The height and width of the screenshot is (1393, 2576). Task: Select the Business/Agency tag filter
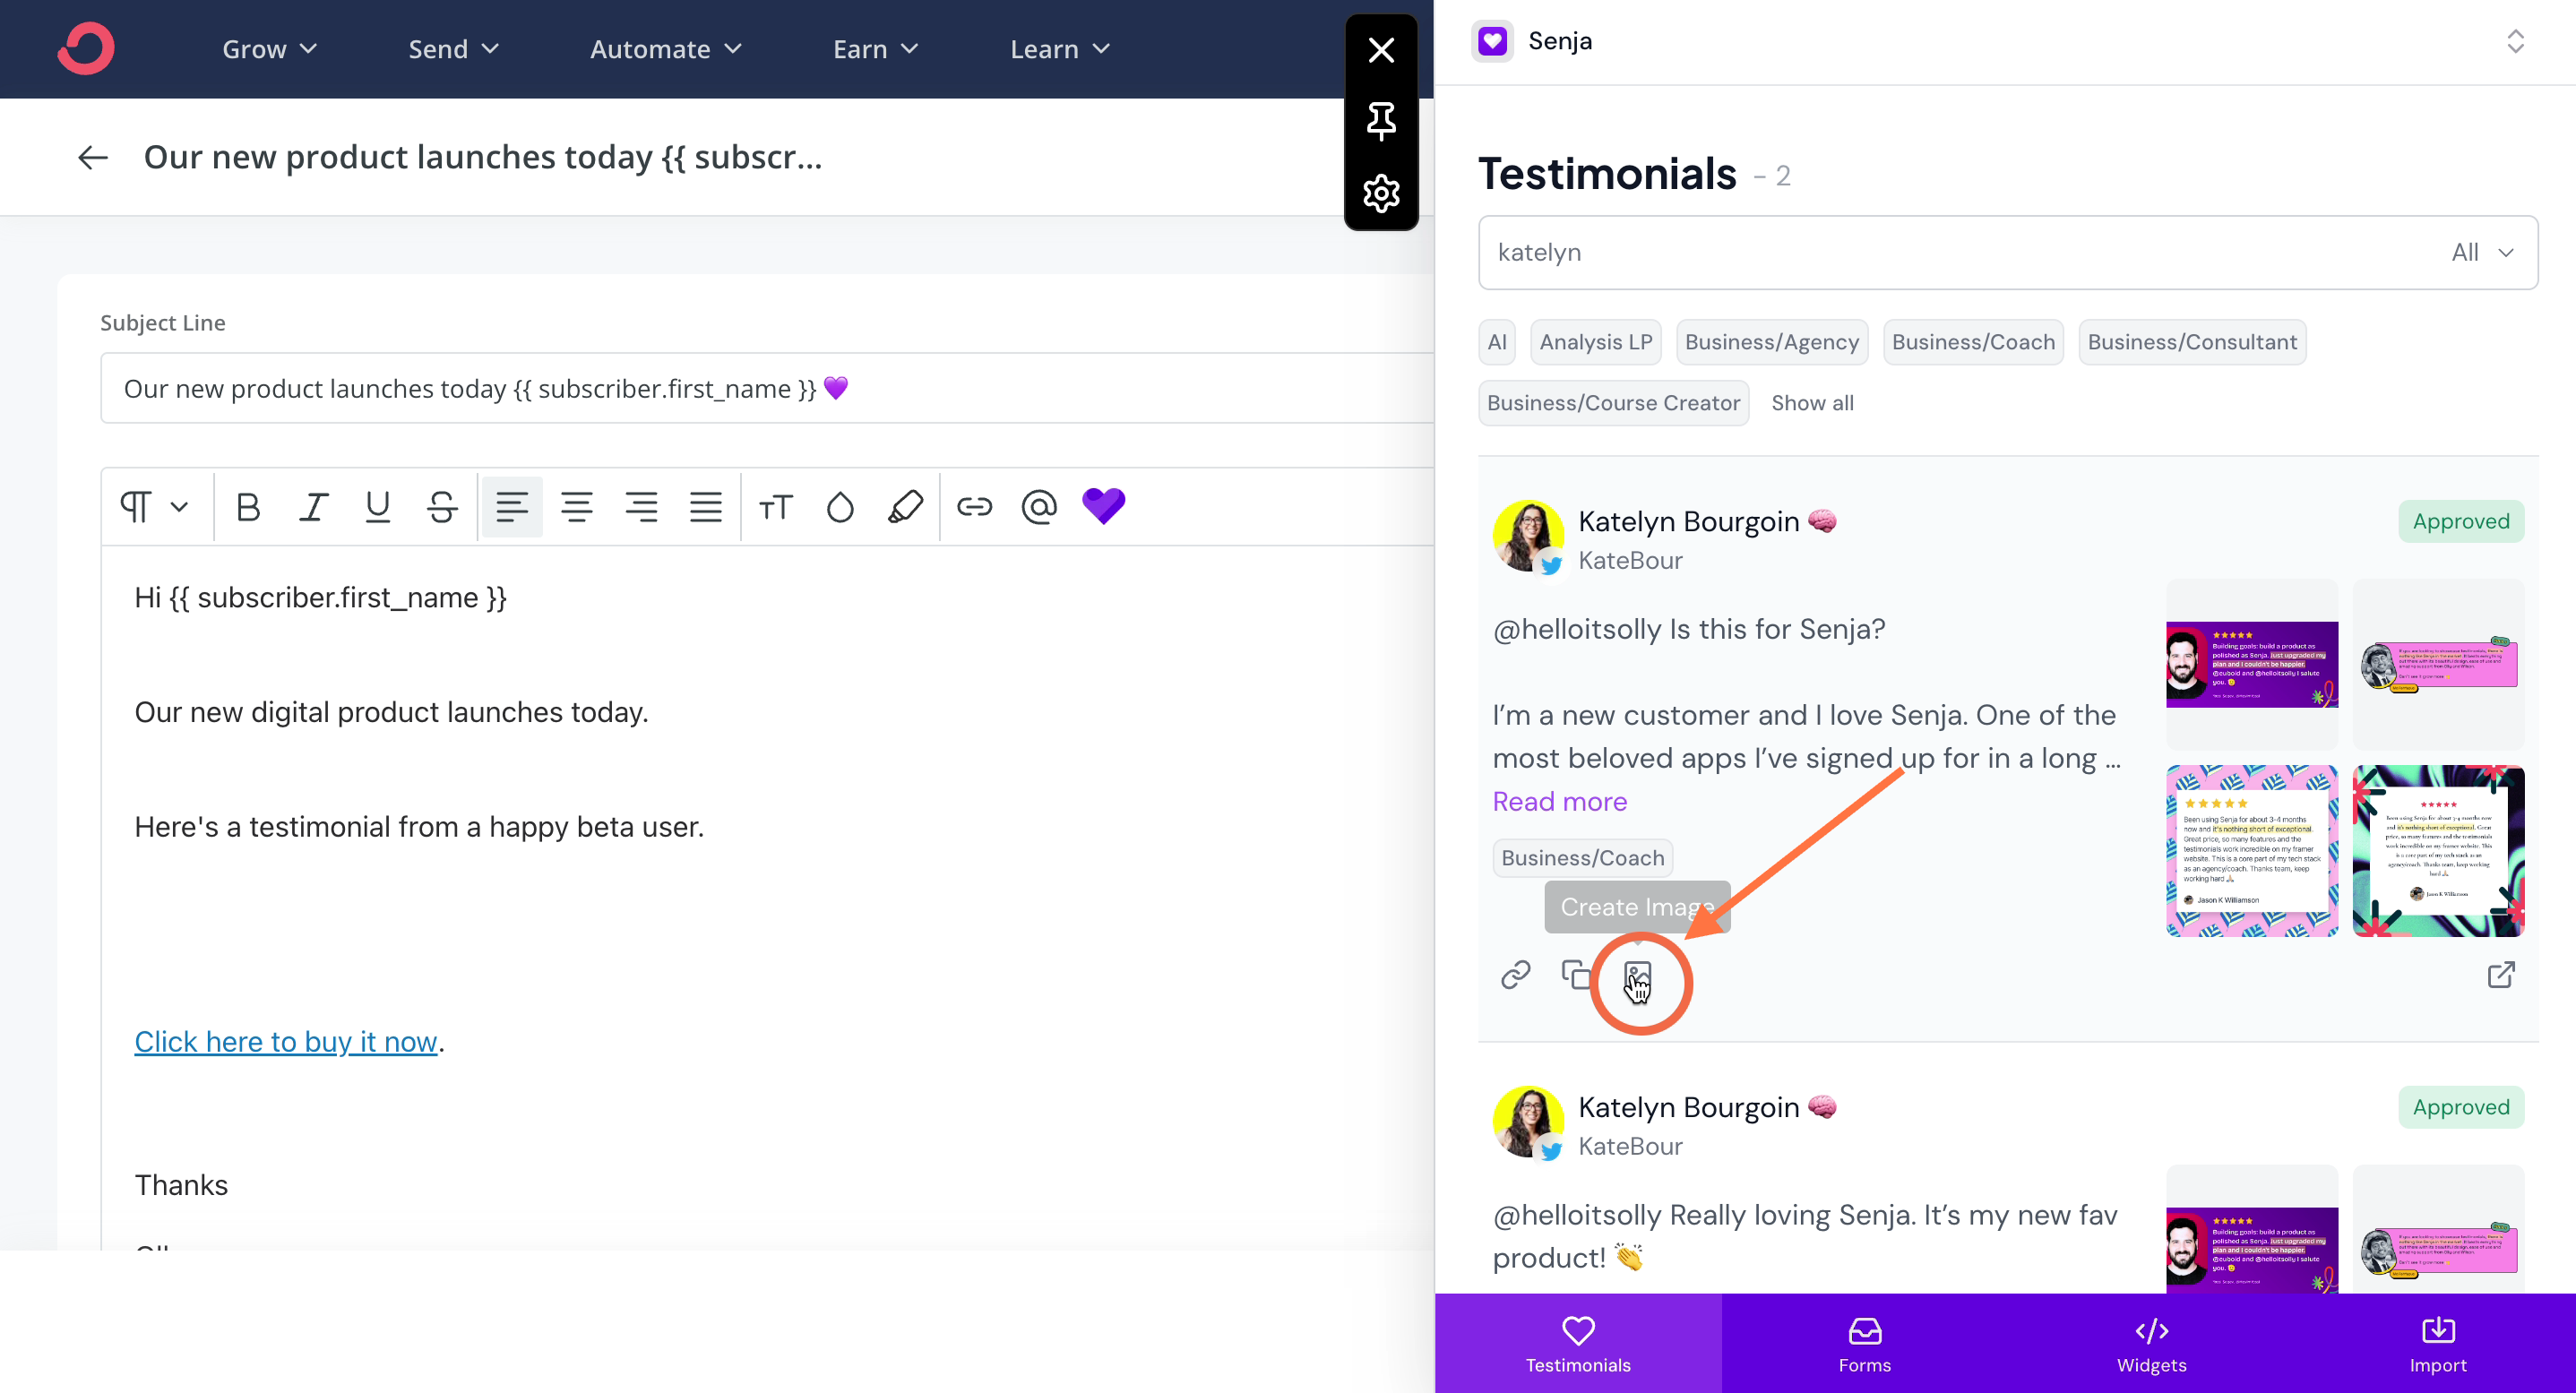1772,342
